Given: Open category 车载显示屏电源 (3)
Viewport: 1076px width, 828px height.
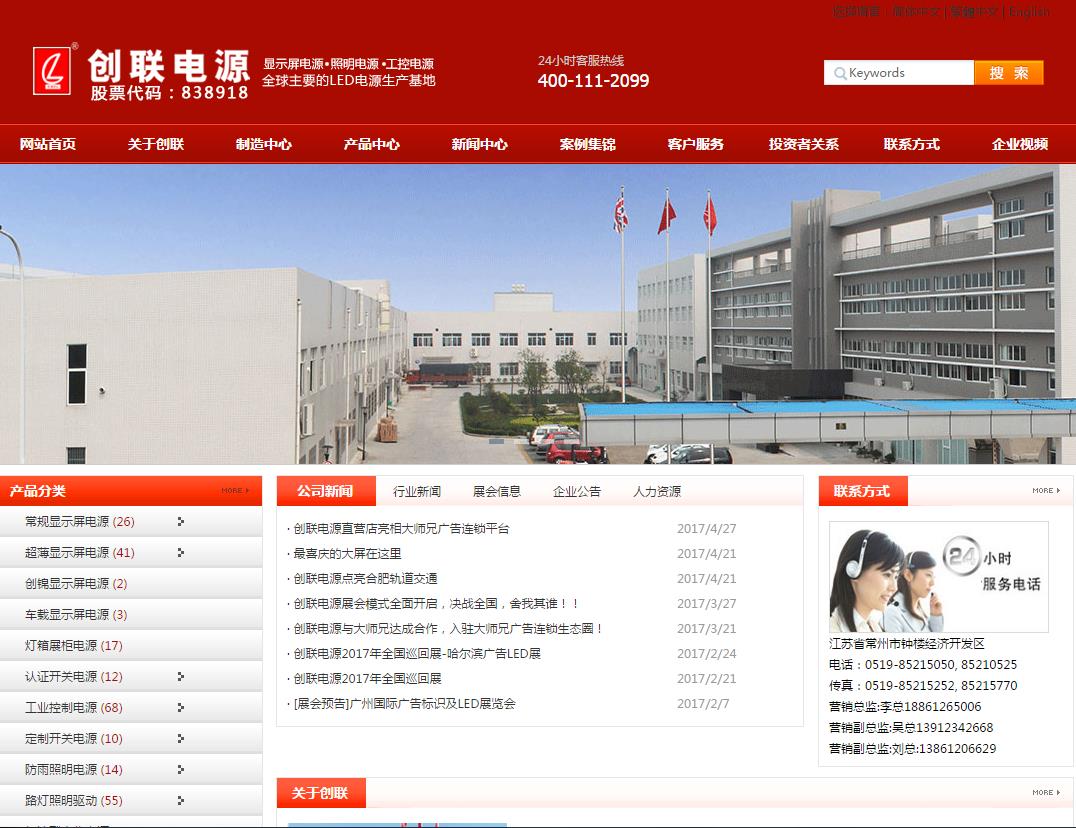Looking at the screenshot, I should coord(76,614).
